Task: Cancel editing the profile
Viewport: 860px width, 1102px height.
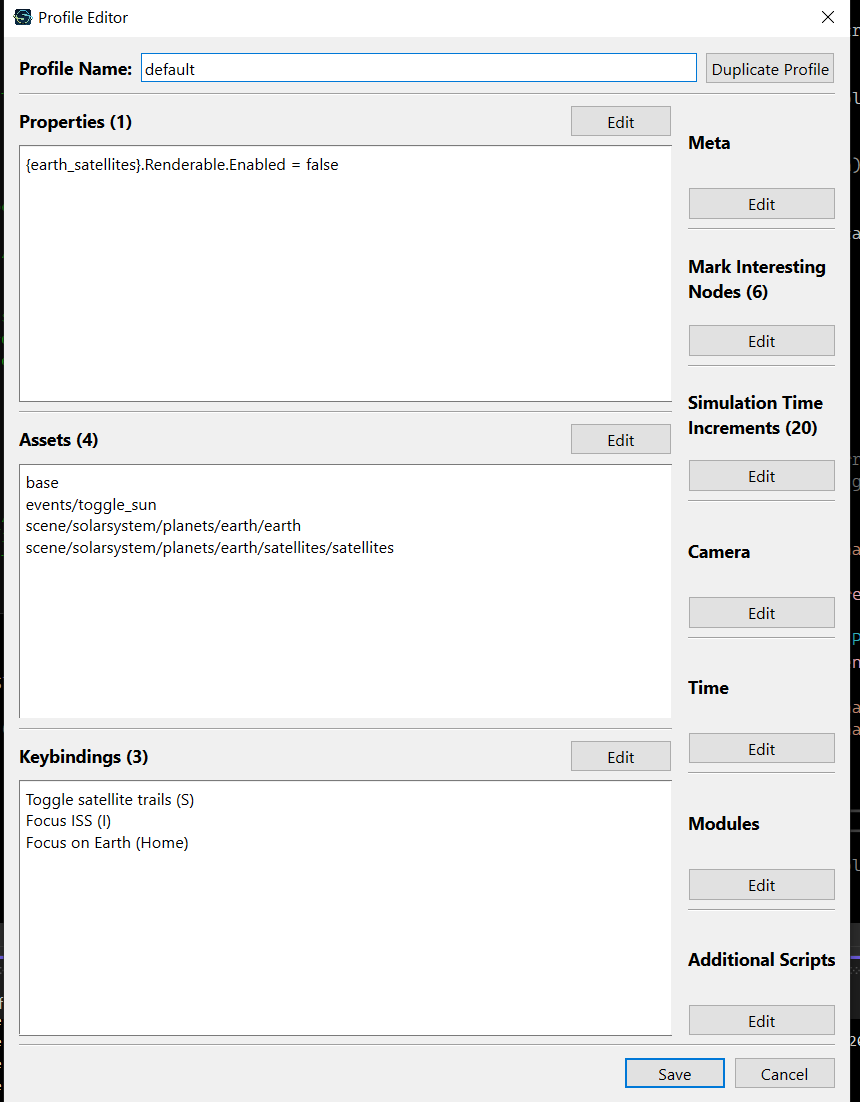Action: (784, 1072)
